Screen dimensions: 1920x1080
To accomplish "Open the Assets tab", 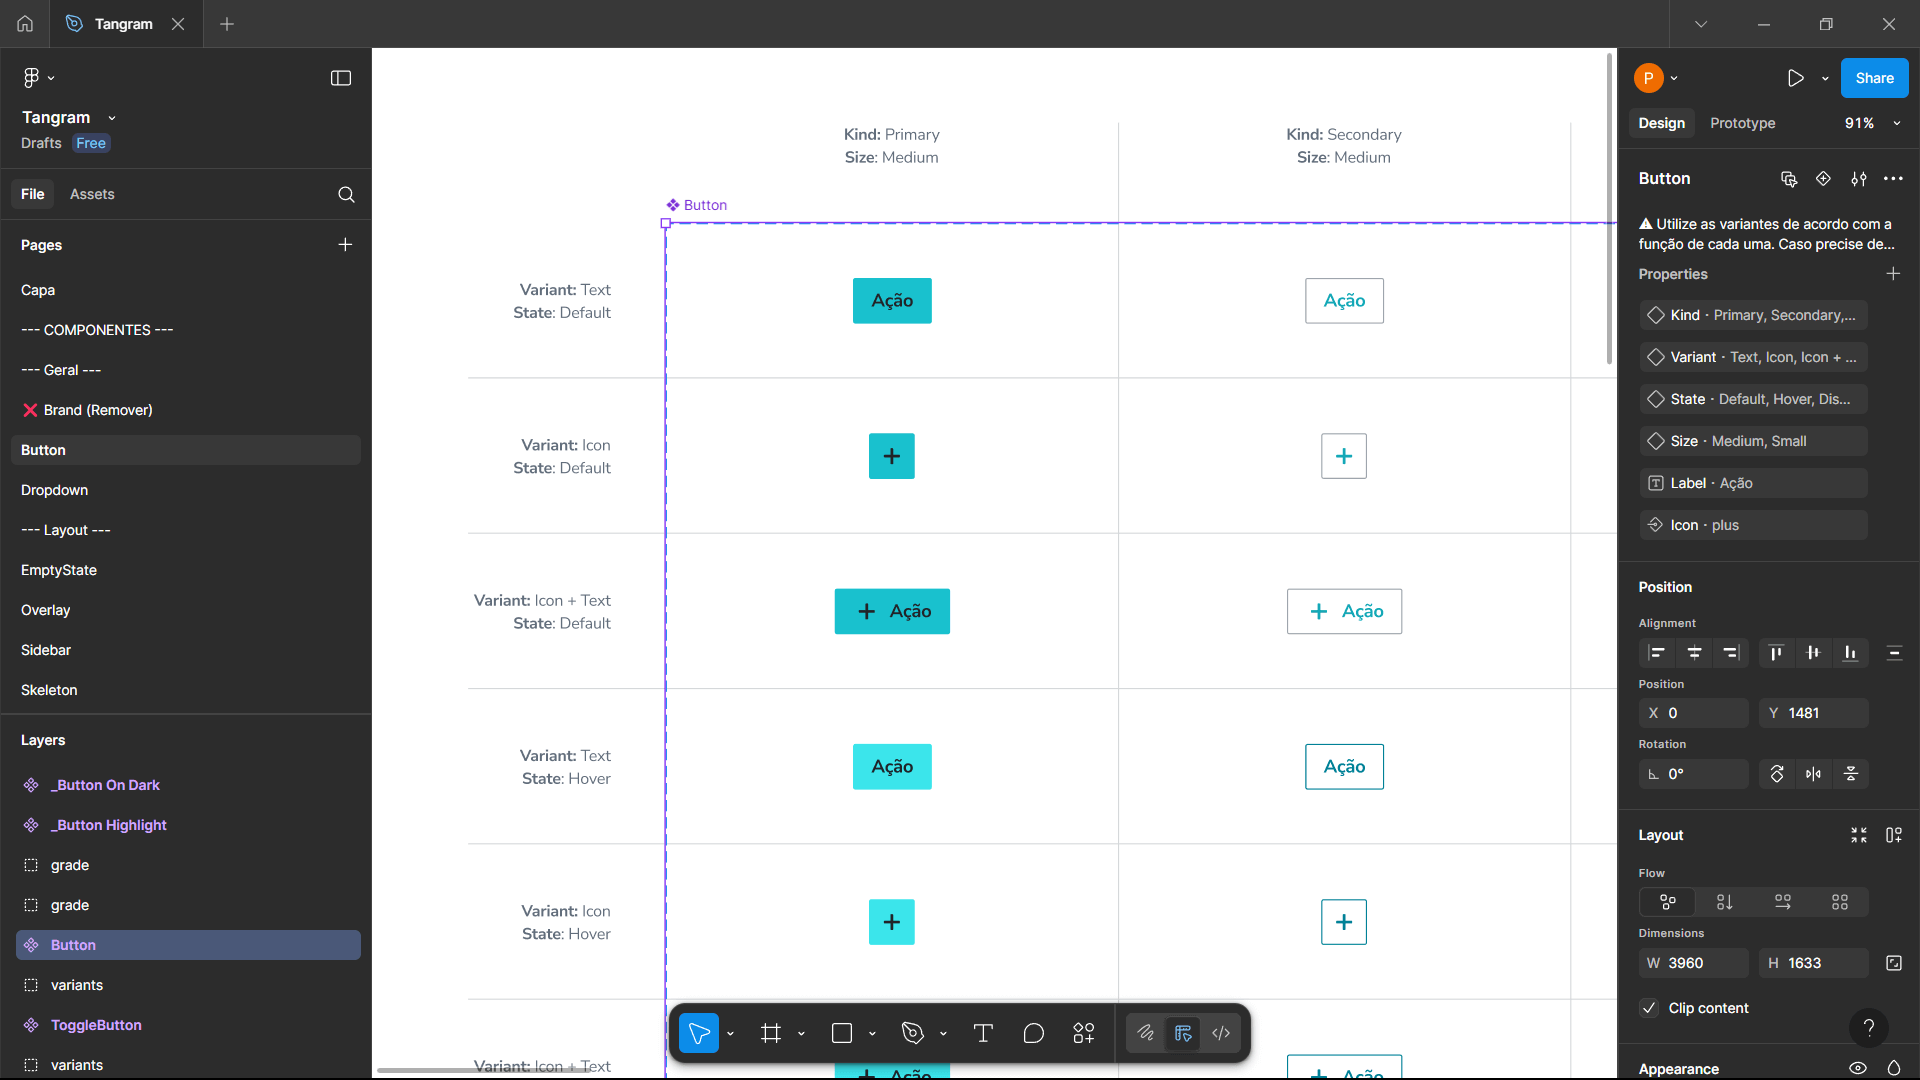I will pyautogui.click(x=92, y=194).
